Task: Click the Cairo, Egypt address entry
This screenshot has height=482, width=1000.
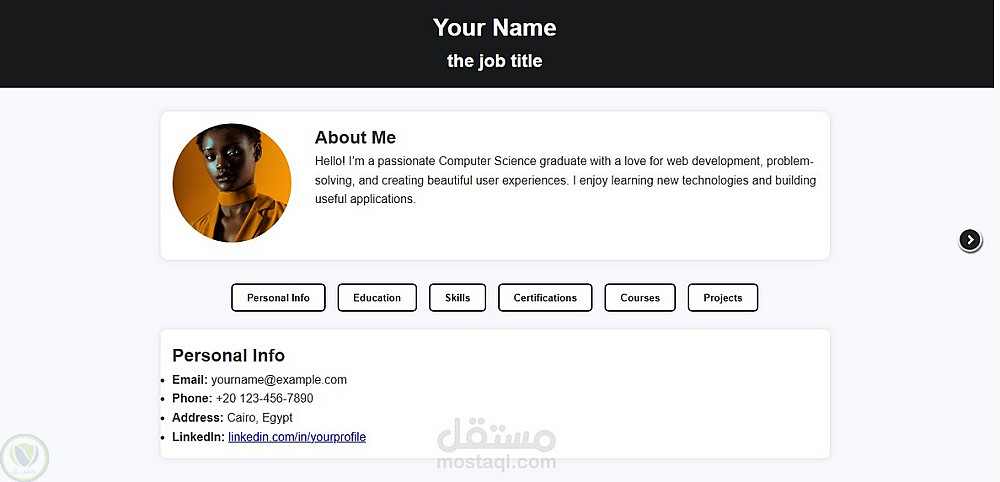Action: [260, 418]
